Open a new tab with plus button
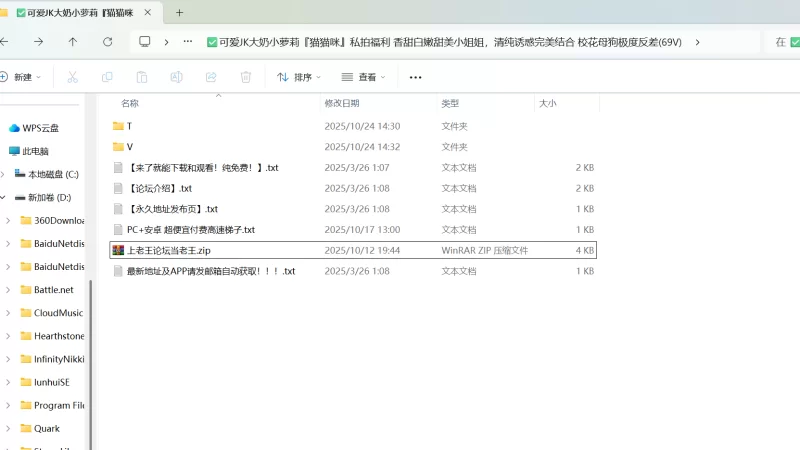Viewport: 800px width, 450px height. [180, 13]
